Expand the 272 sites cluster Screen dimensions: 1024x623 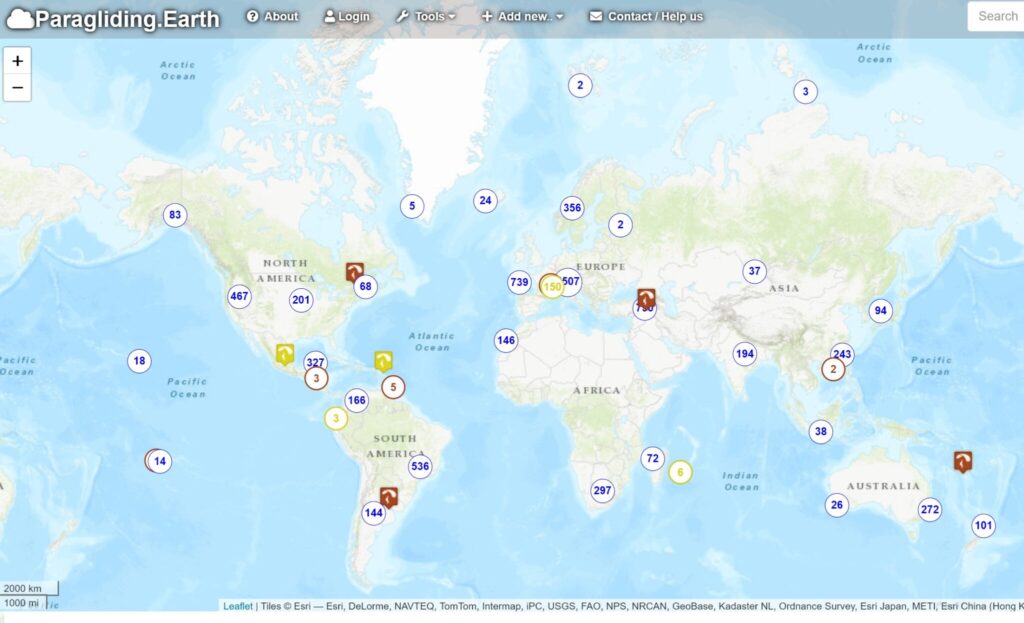coord(930,509)
